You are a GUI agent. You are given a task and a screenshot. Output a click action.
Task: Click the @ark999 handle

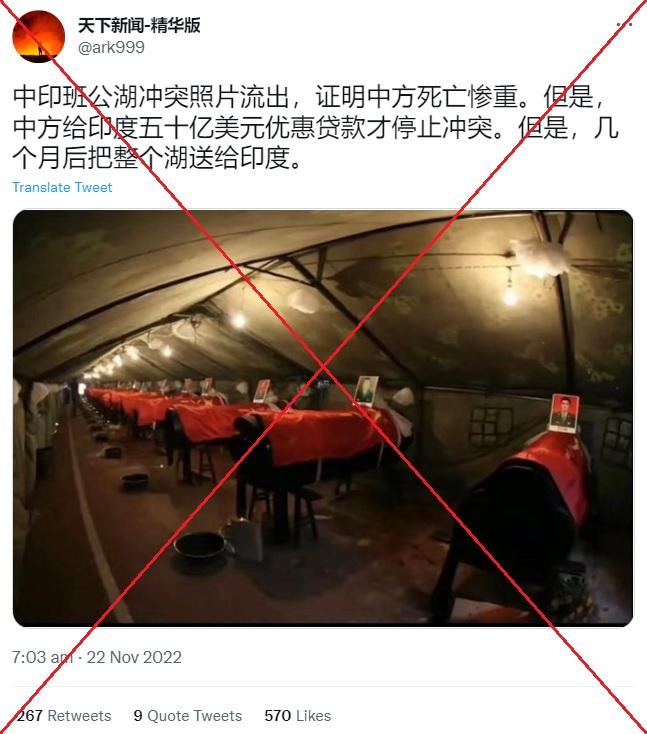click(111, 47)
